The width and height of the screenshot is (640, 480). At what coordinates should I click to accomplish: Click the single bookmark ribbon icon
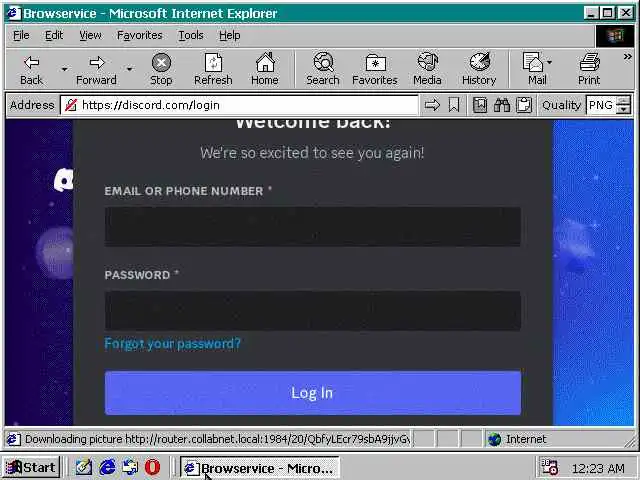click(x=454, y=105)
